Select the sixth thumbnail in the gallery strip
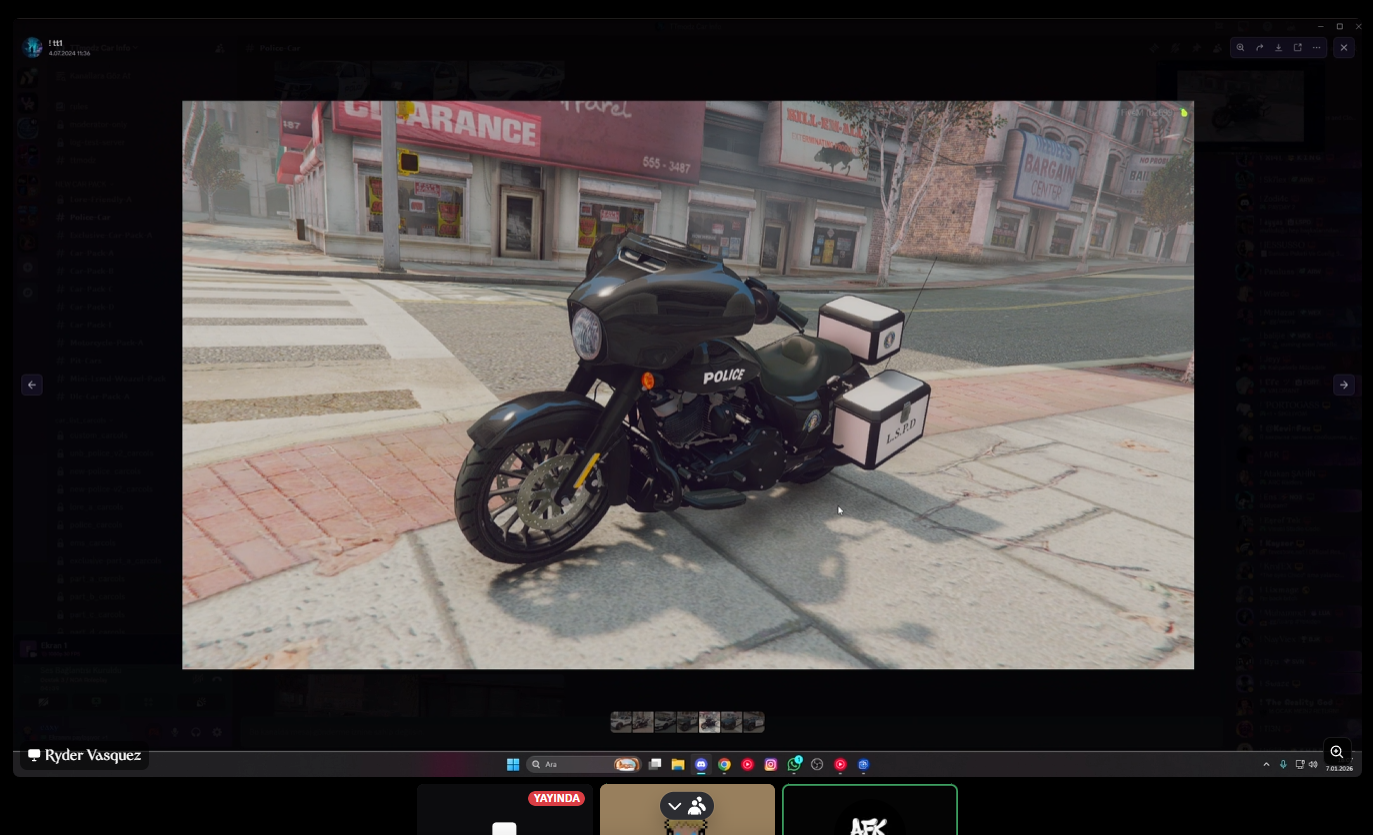The width and height of the screenshot is (1373, 835). 731,722
